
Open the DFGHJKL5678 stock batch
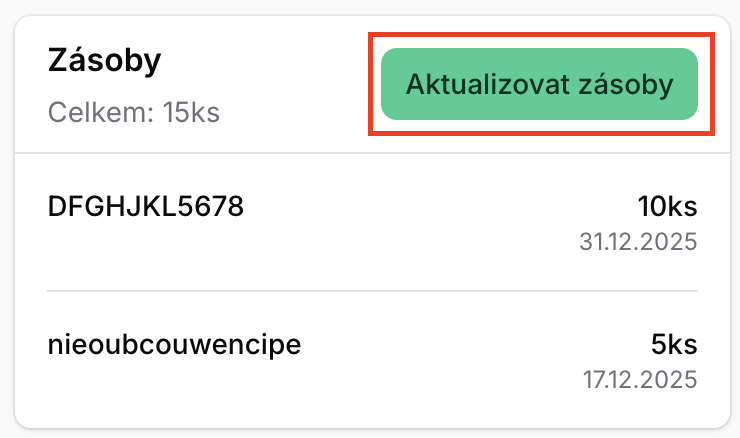click(x=146, y=207)
